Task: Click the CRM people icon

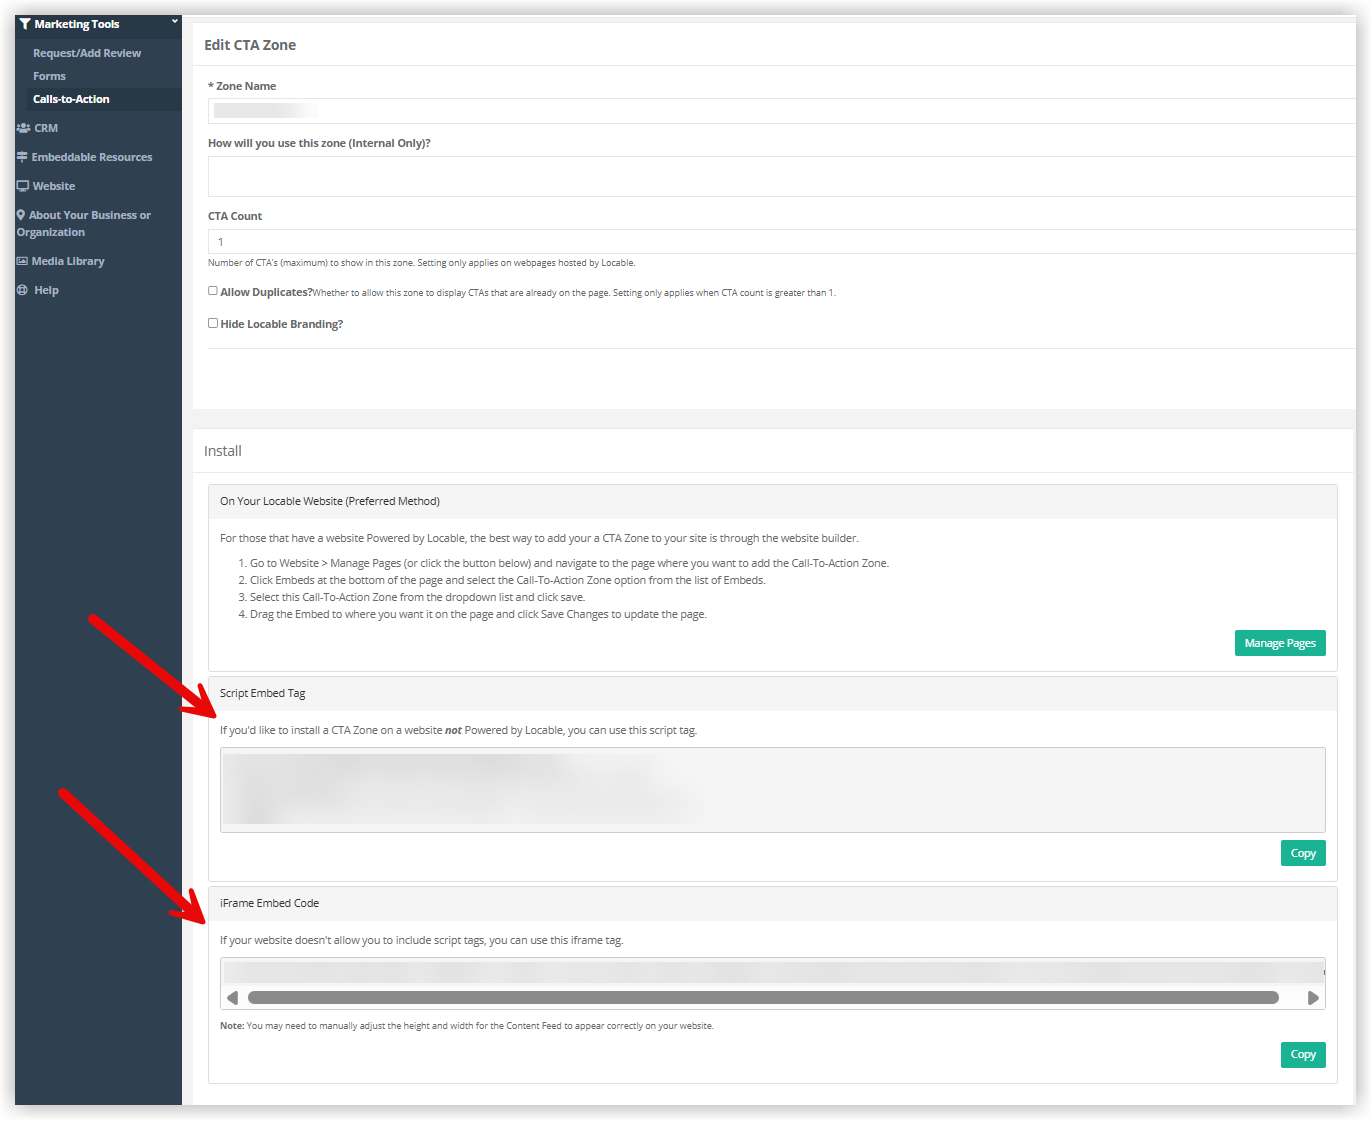Action: coord(23,128)
